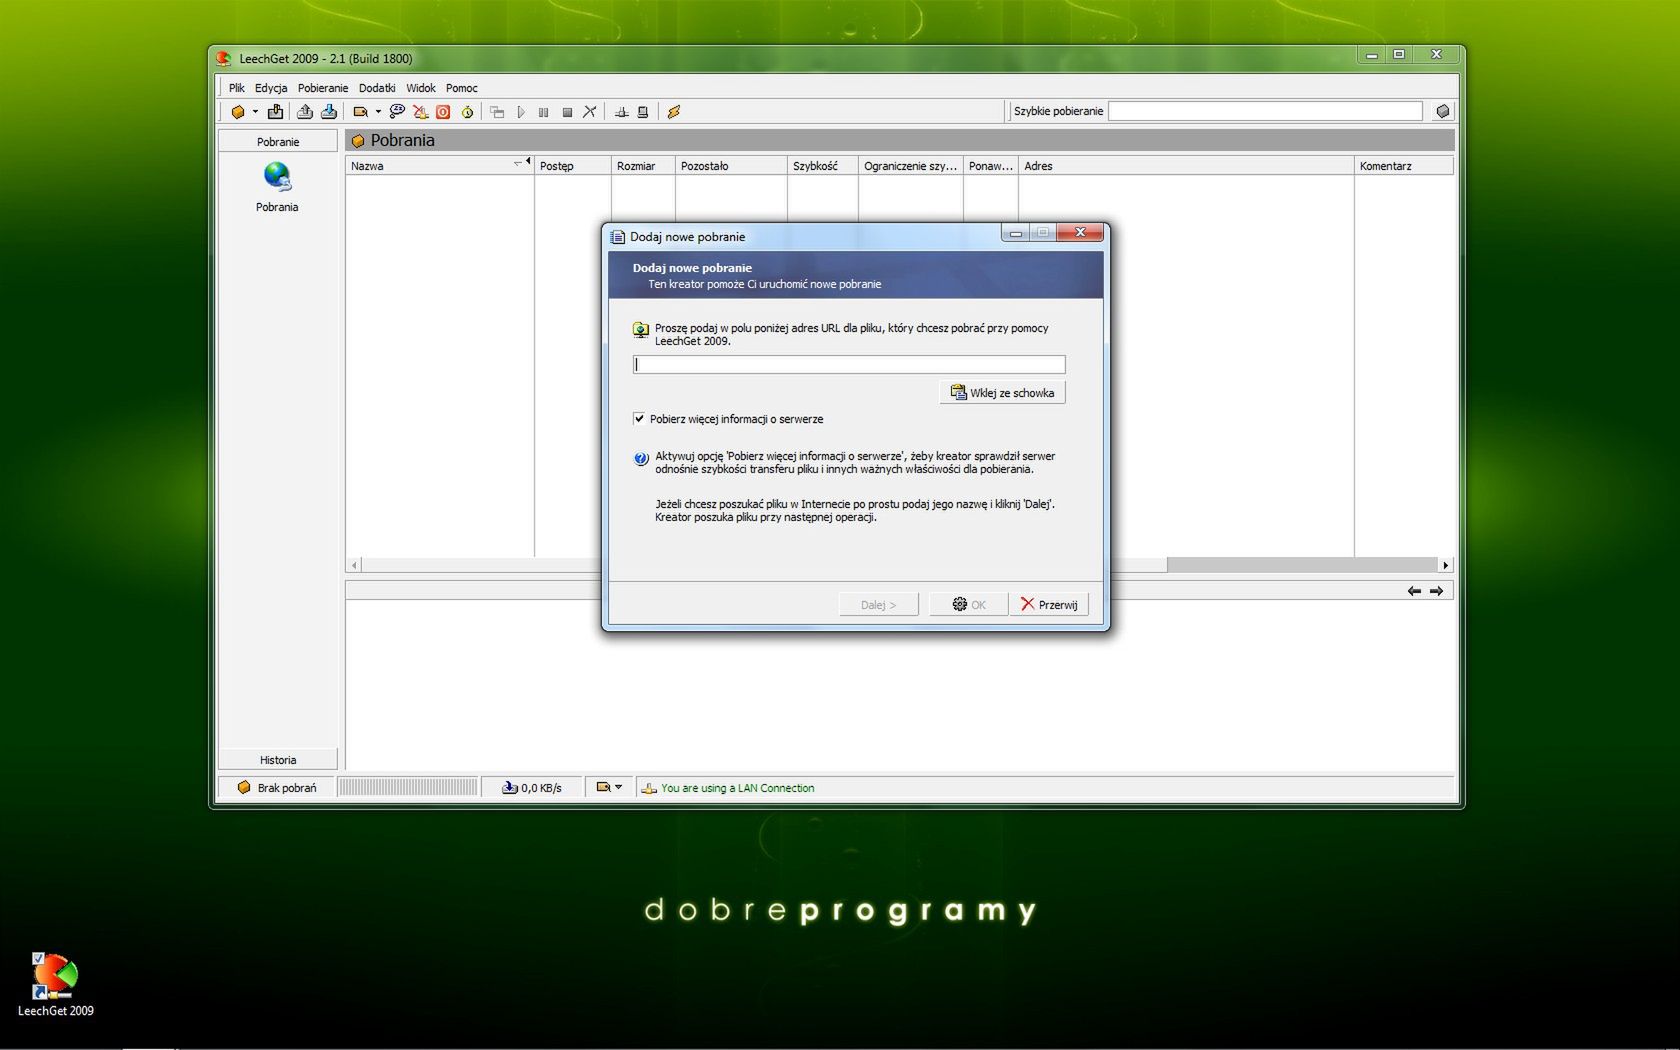The width and height of the screenshot is (1680, 1050).
Task: Click the 0,0 KB/s speed status icon
Action: click(509, 788)
